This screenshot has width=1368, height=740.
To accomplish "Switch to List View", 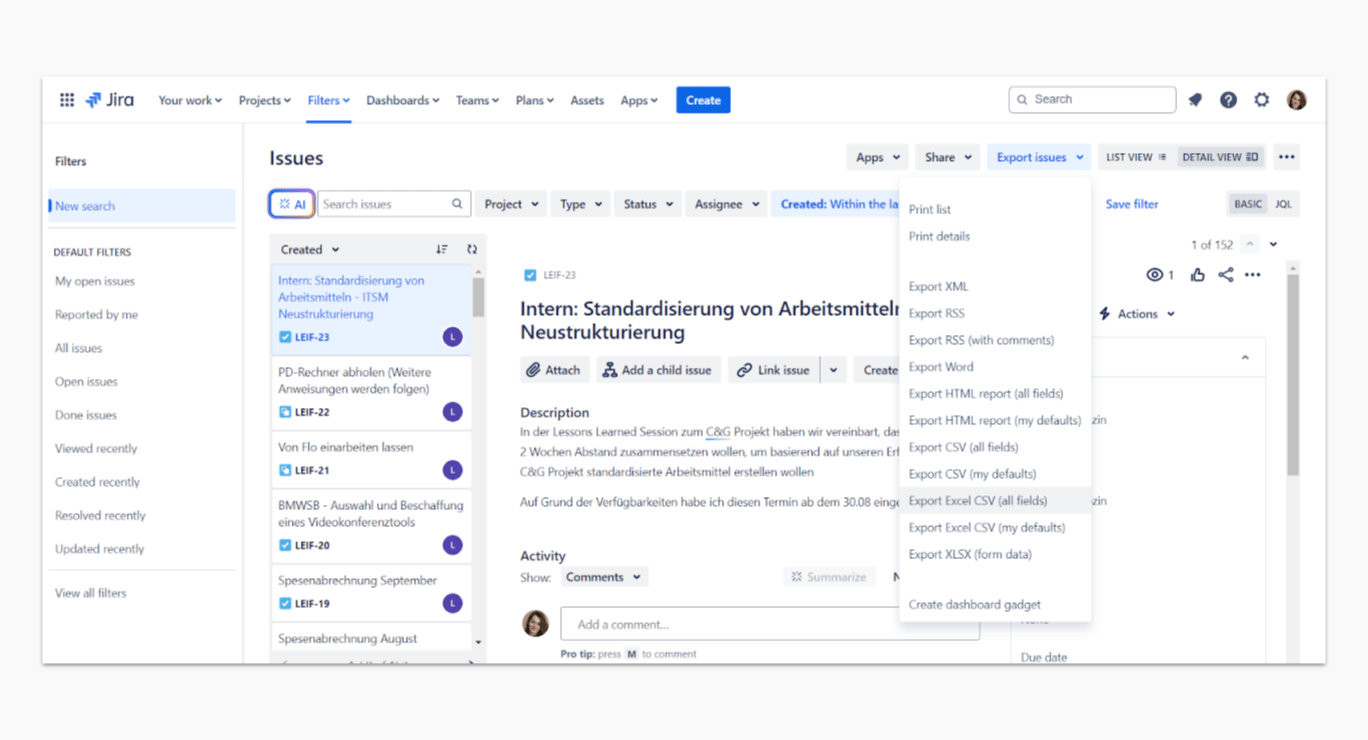I will click(x=1135, y=157).
